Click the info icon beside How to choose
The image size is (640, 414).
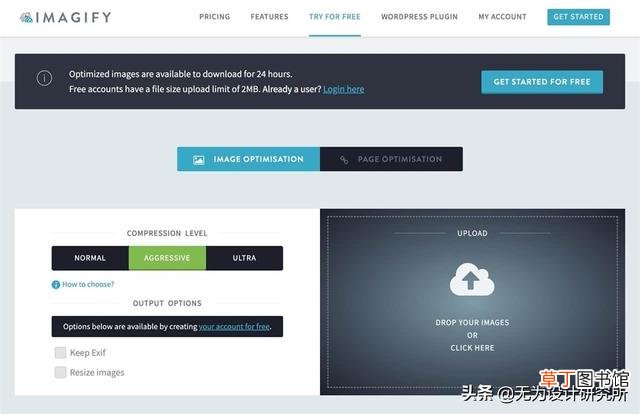pyautogui.click(x=56, y=285)
